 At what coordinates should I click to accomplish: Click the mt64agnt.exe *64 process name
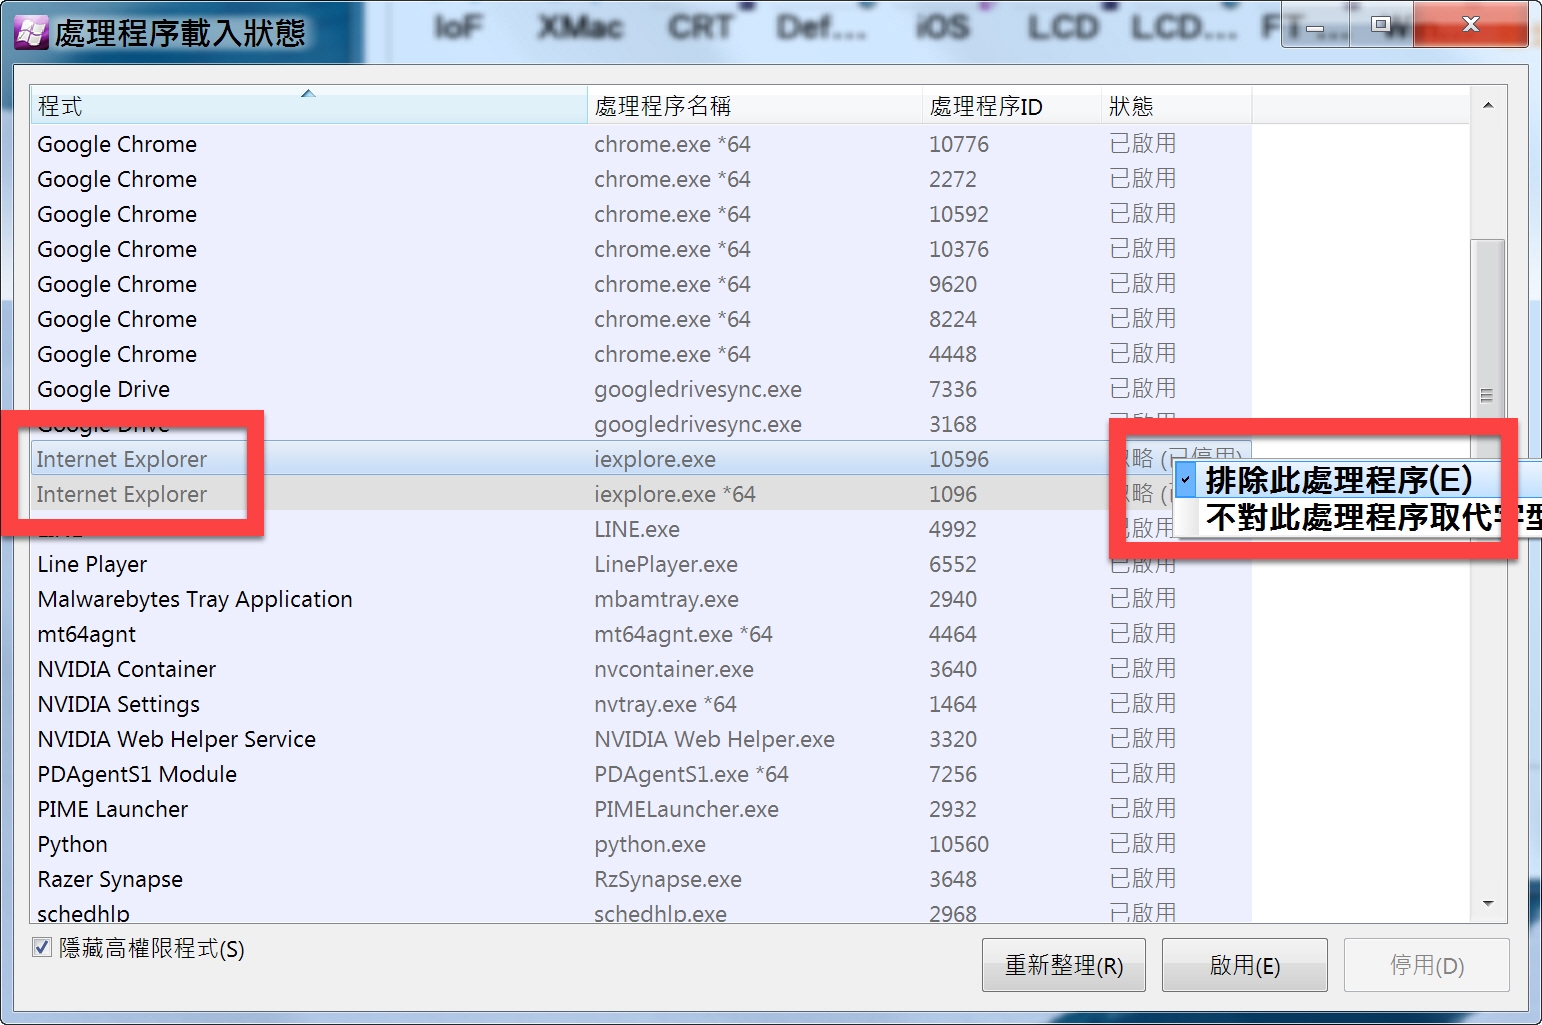coord(683,635)
